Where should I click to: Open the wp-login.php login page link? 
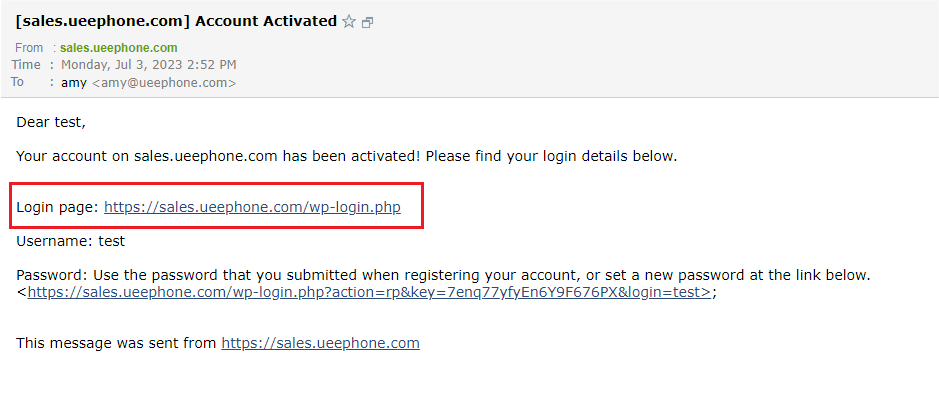coord(252,207)
